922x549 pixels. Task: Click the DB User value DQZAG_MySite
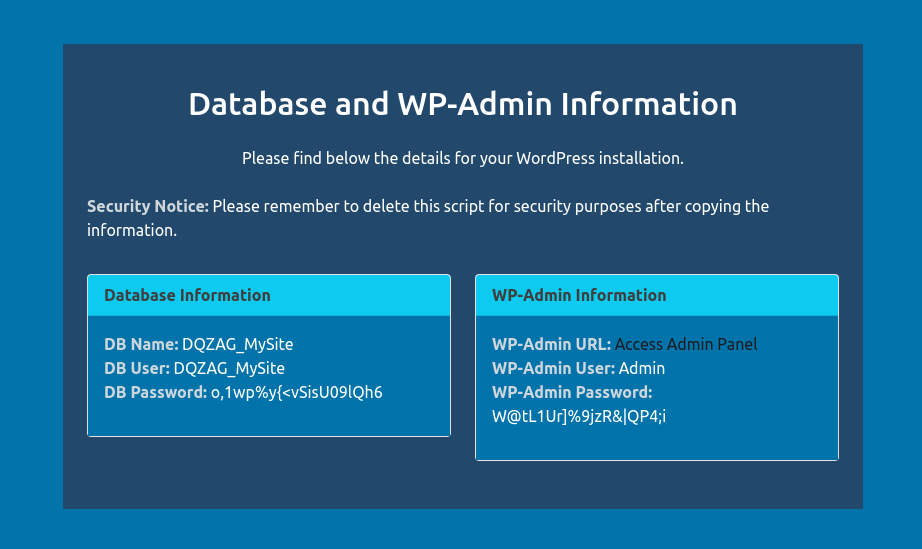[229, 369]
